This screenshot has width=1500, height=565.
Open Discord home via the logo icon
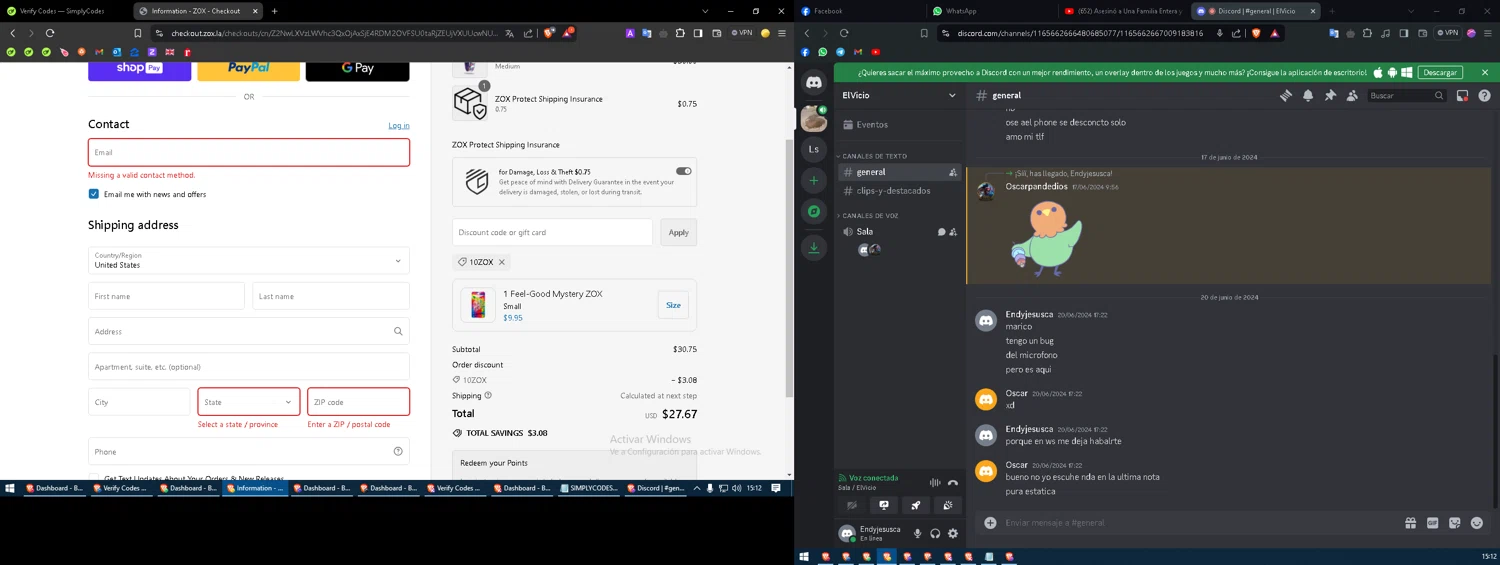pyautogui.click(x=814, y=83)
